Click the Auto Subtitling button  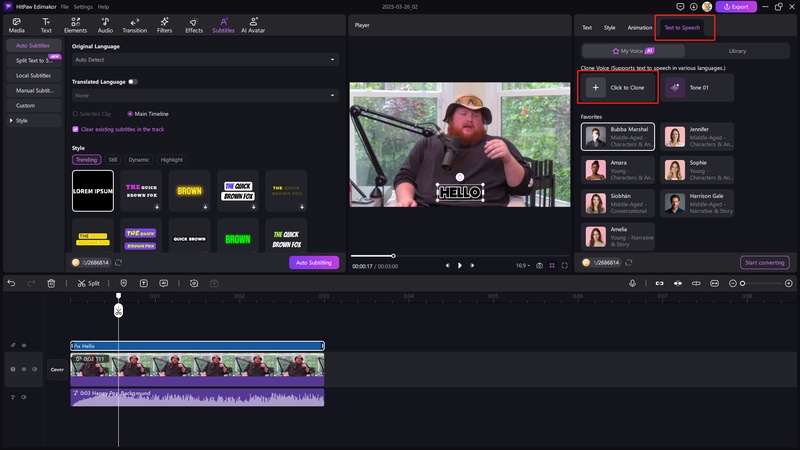click(314, 262)
